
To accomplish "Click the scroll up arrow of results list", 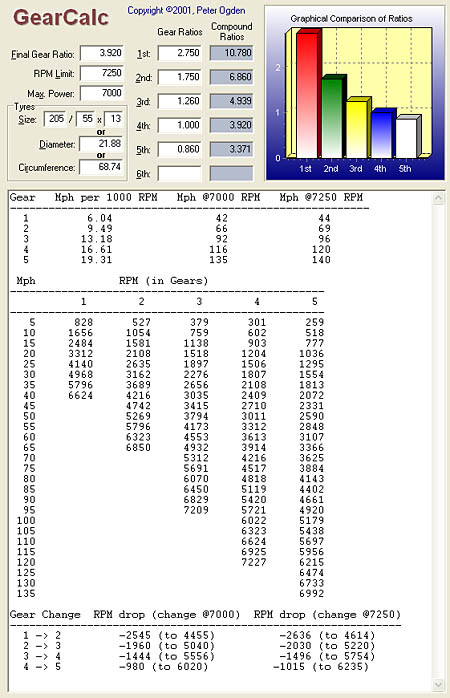I will pyautogui.click(x=438, y=198).
